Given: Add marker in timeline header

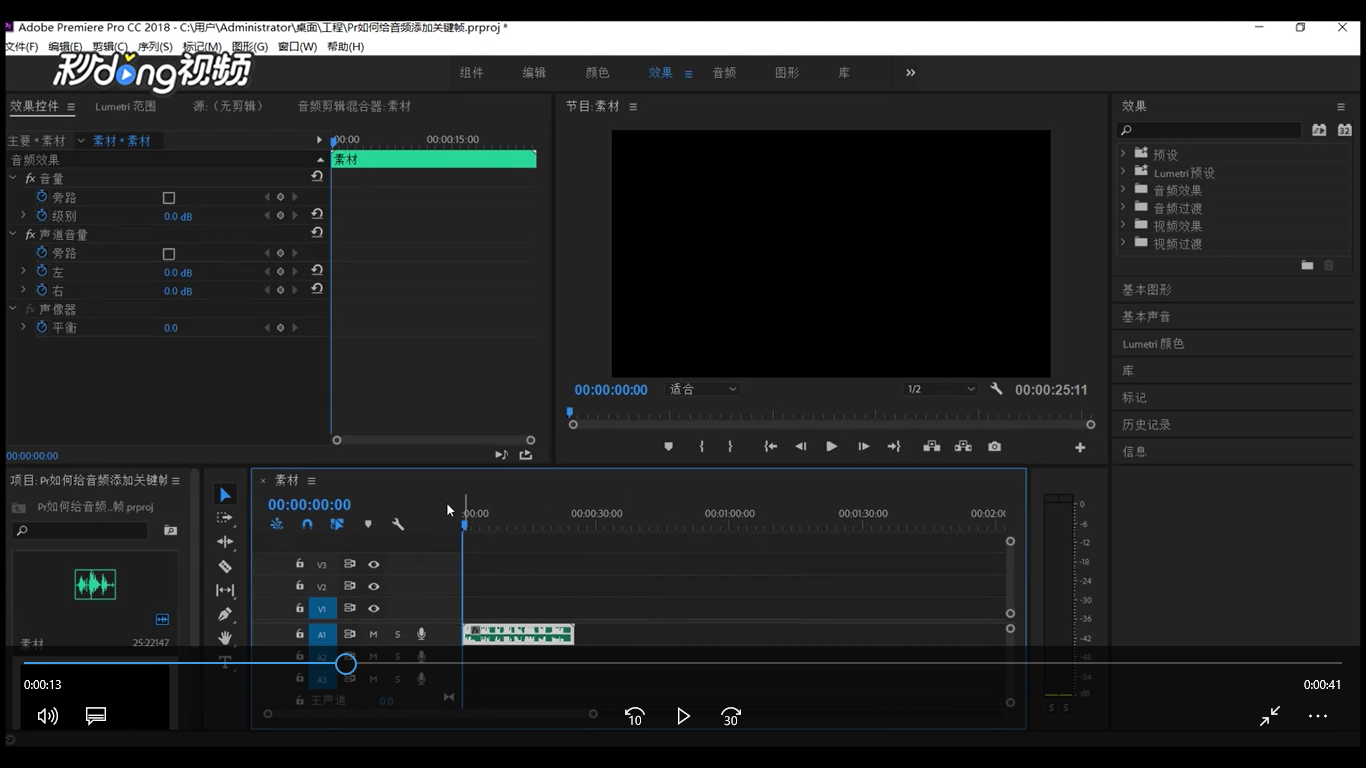Looking at the screenshot, I should 368,524.
